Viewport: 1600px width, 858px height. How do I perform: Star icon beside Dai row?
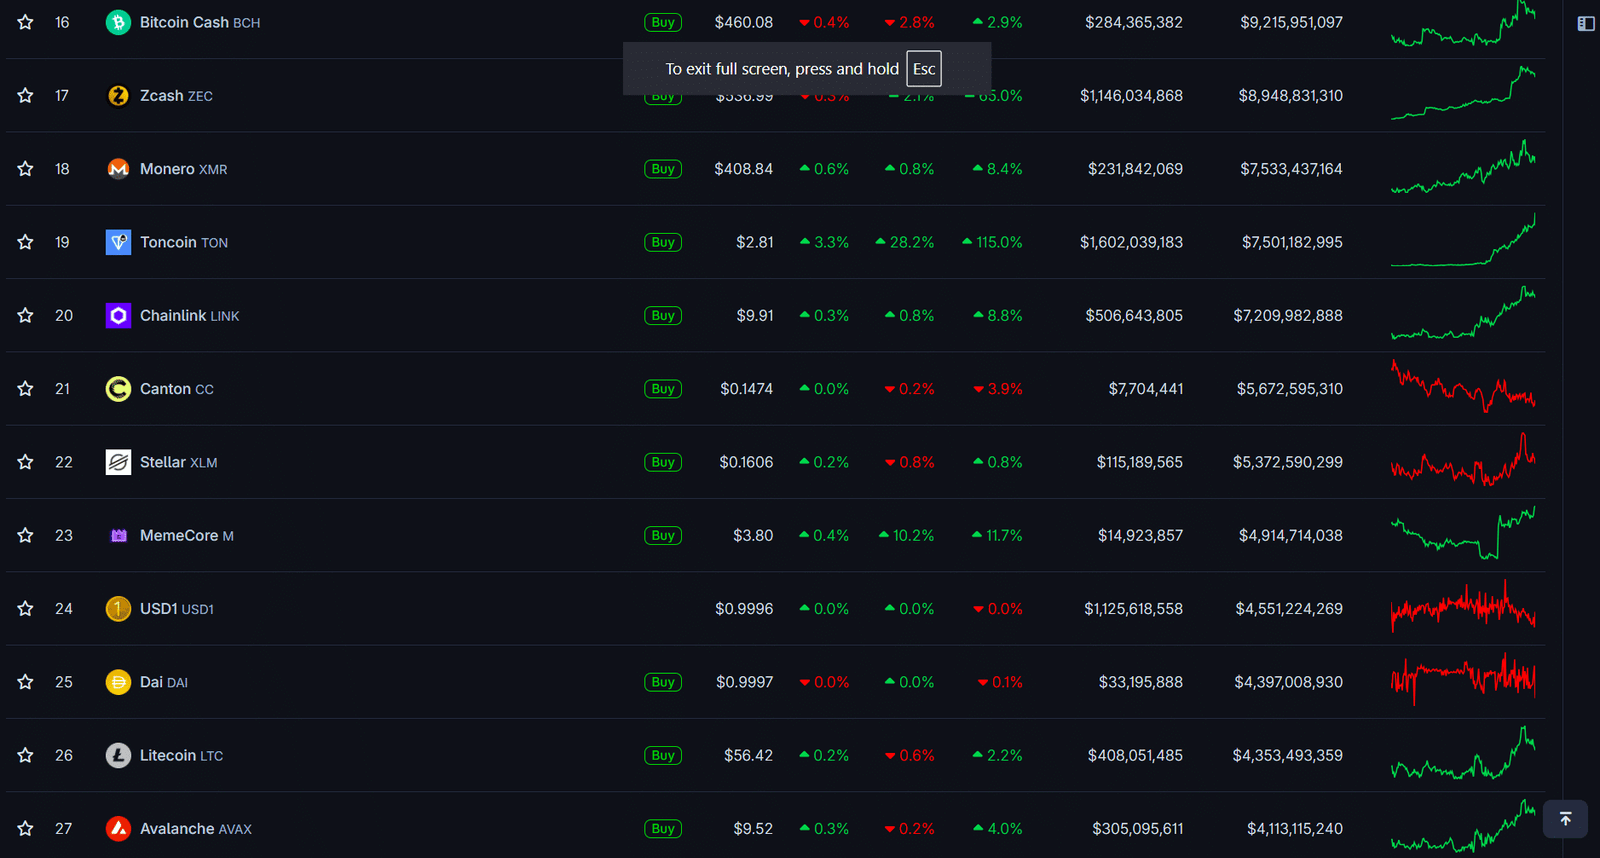pos(25,682)
